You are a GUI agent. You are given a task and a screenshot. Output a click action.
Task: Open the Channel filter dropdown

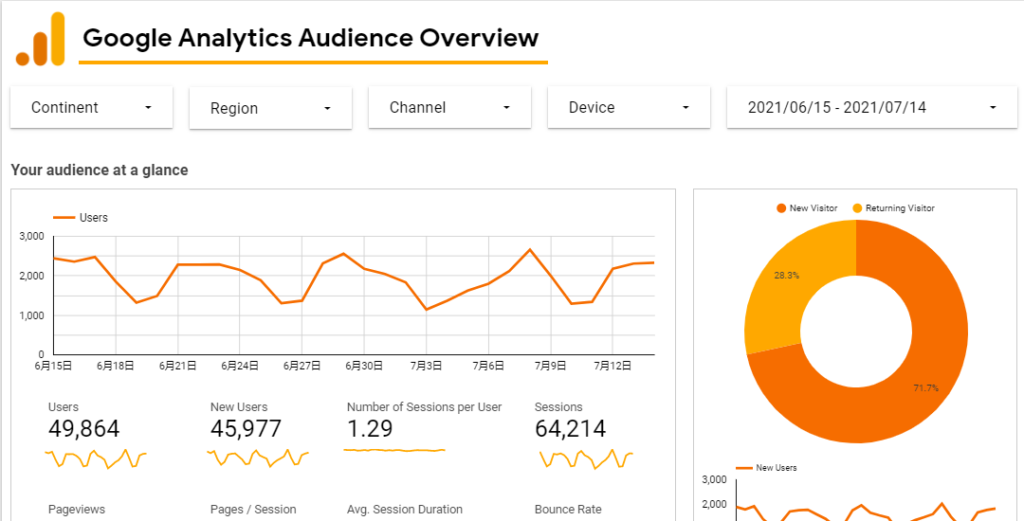tap(450, 107)
